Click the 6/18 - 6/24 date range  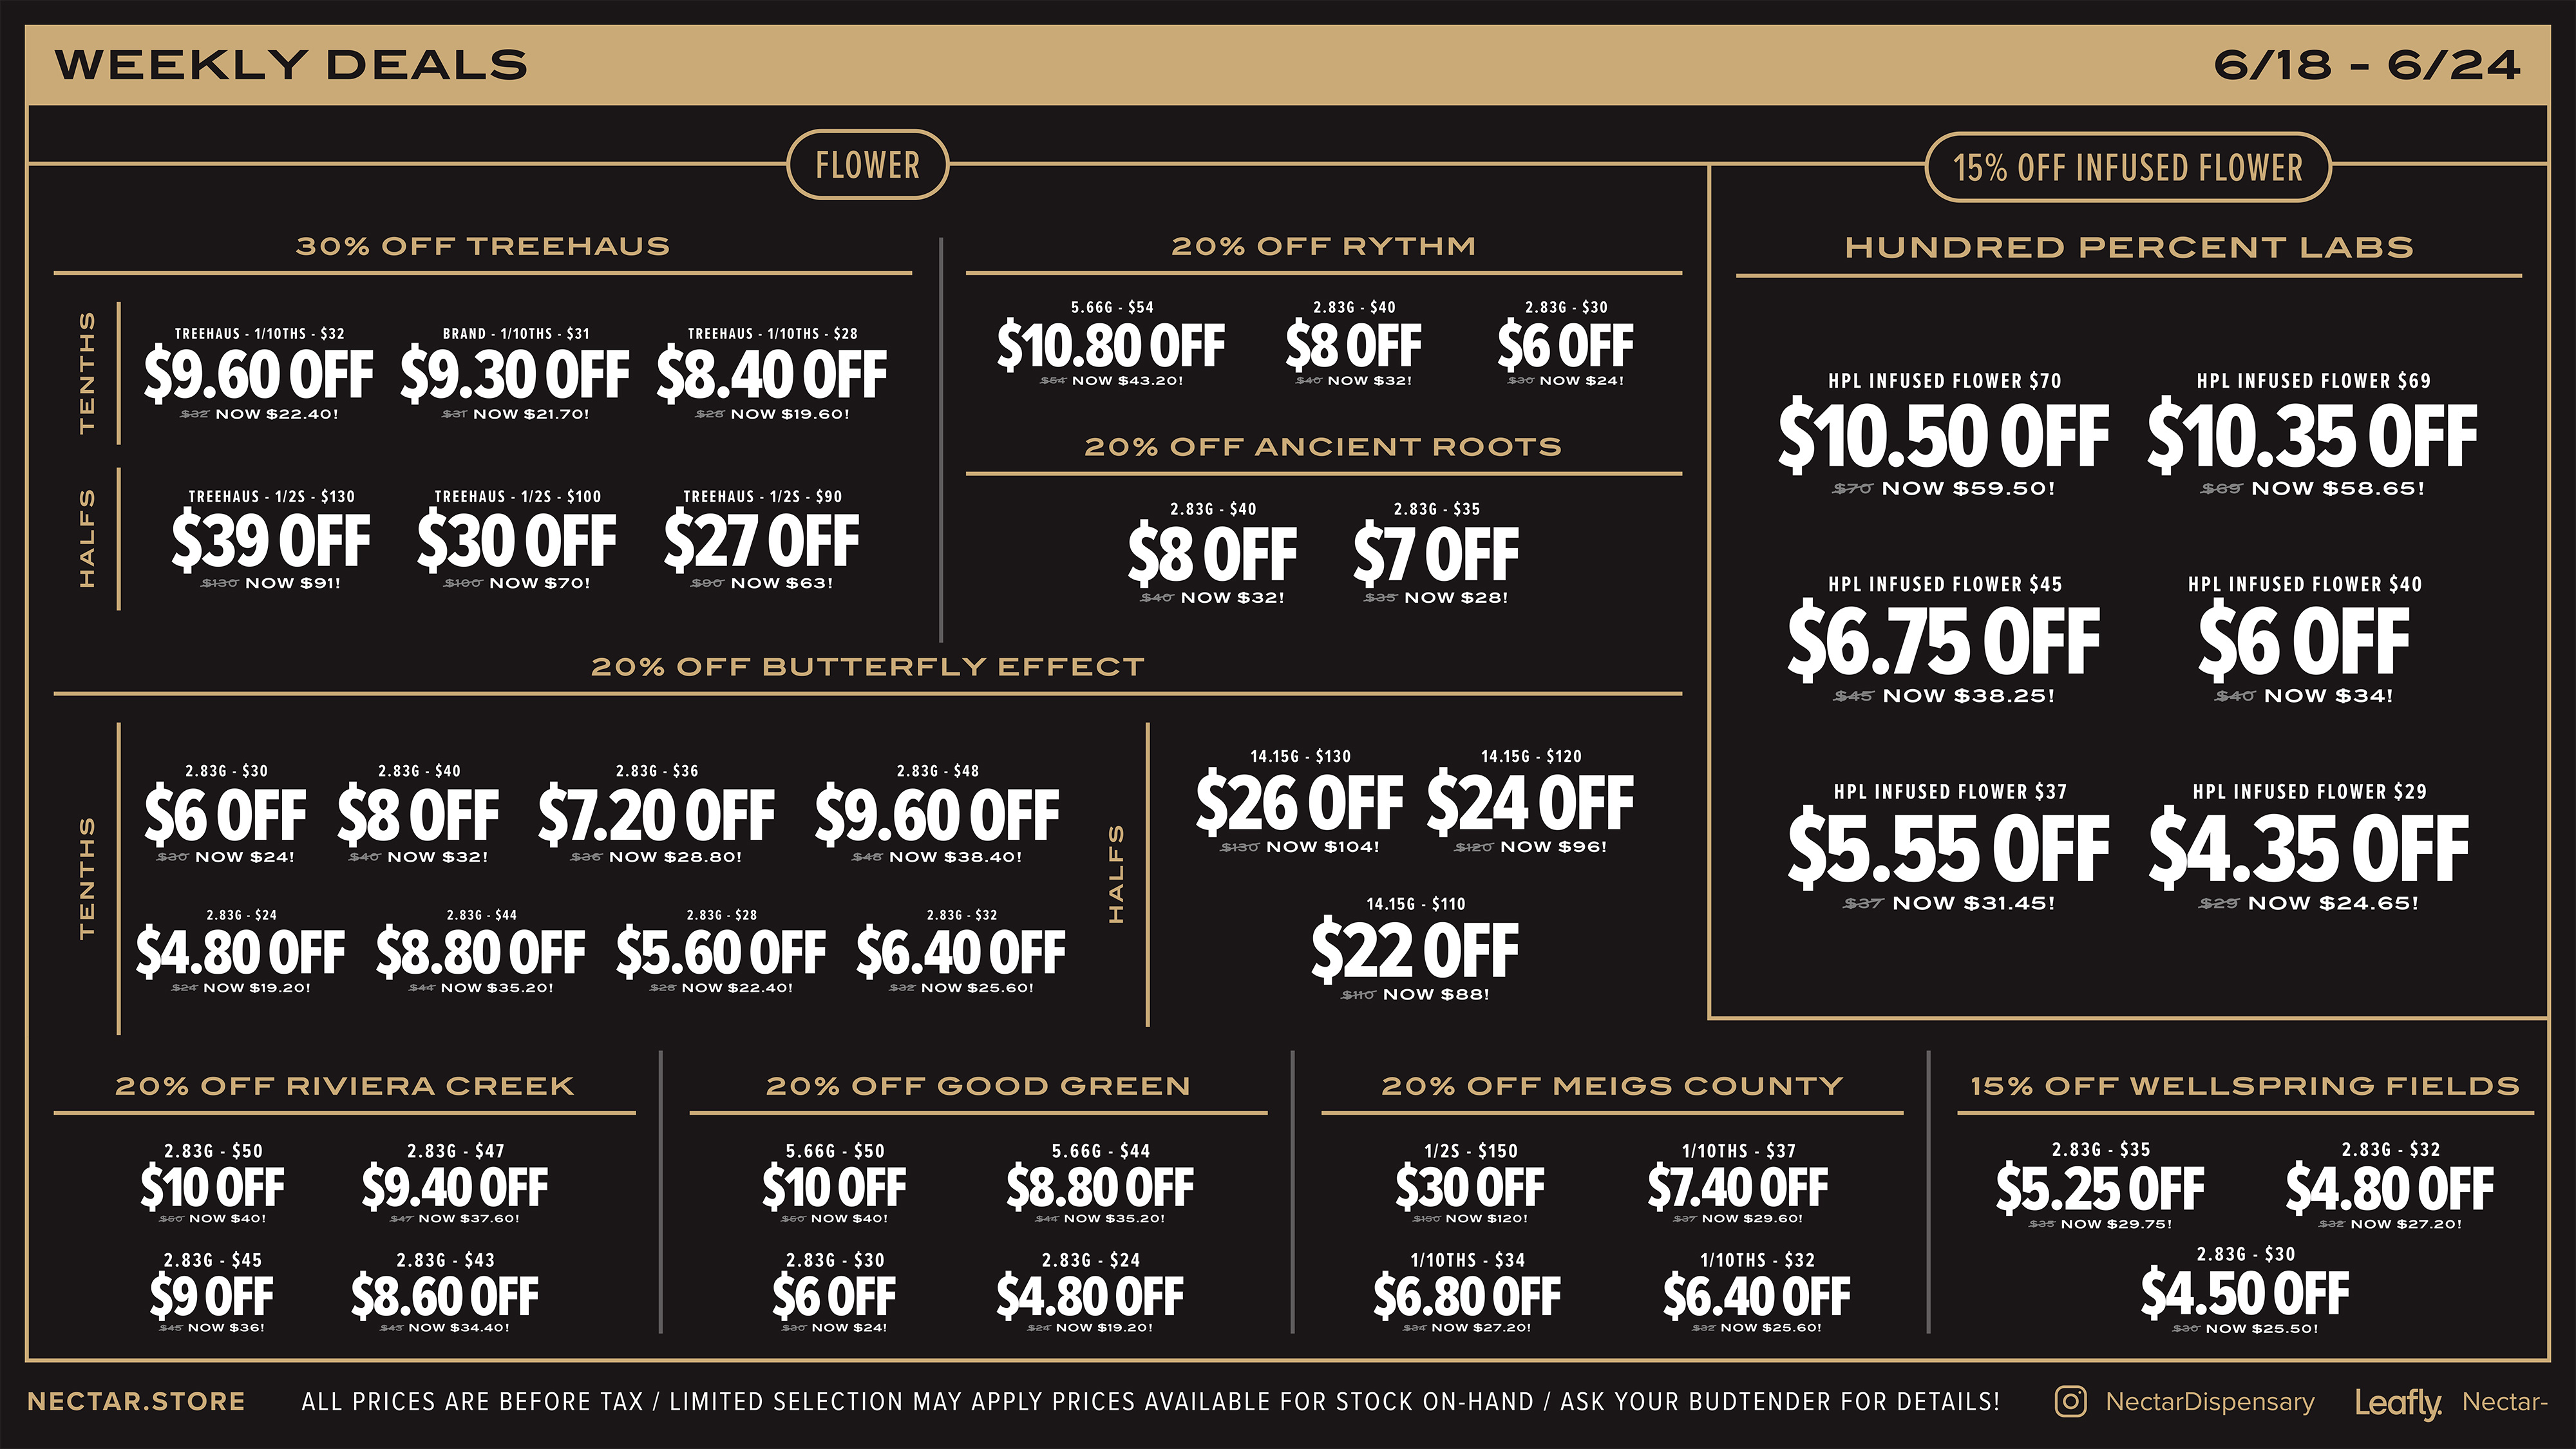(x=2366, y=65)
